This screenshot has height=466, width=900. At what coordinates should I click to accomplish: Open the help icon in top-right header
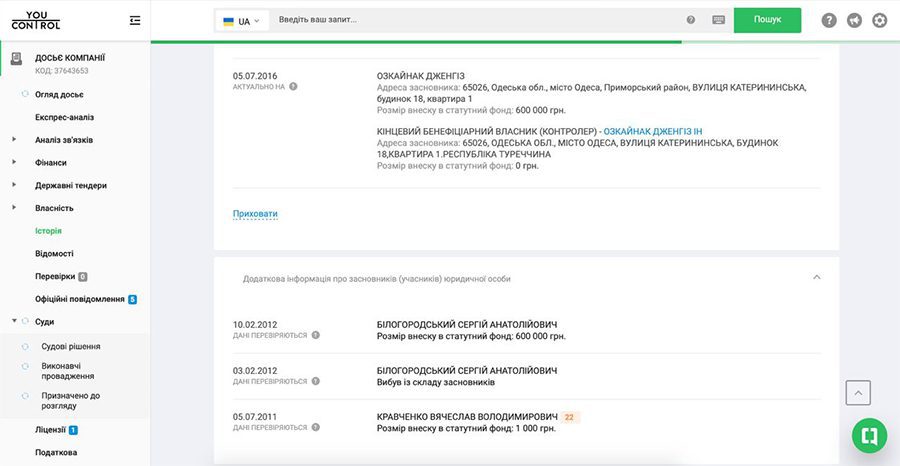tap(829, 21)
